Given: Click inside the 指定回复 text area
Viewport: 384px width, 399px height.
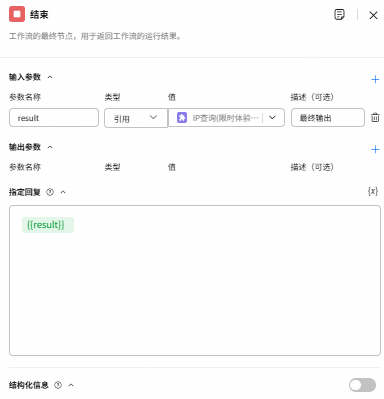Looking at the screenshot, I should click(195, 281).
